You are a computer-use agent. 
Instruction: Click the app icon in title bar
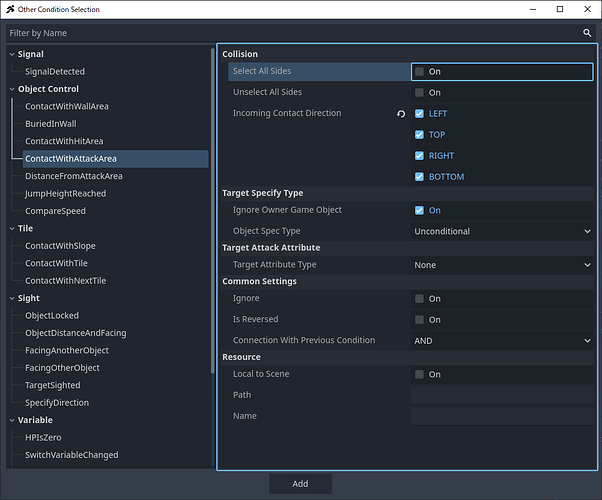pyautogui.click(x=11, y=9)
